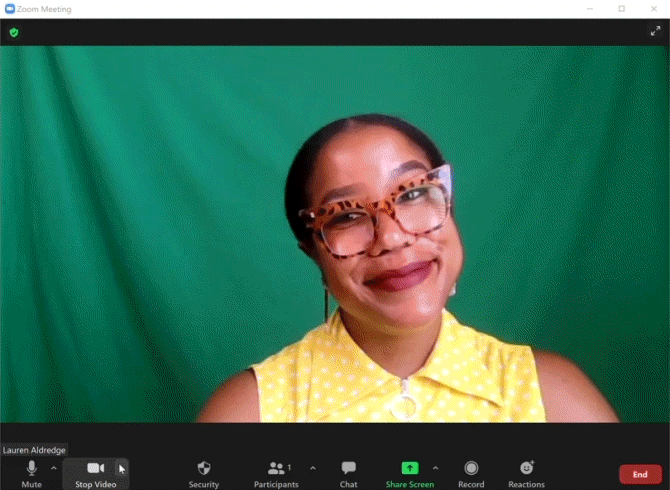Viewport: 670px width, 490px height.
Task: Mute the microphone
Action: (31, 474)
